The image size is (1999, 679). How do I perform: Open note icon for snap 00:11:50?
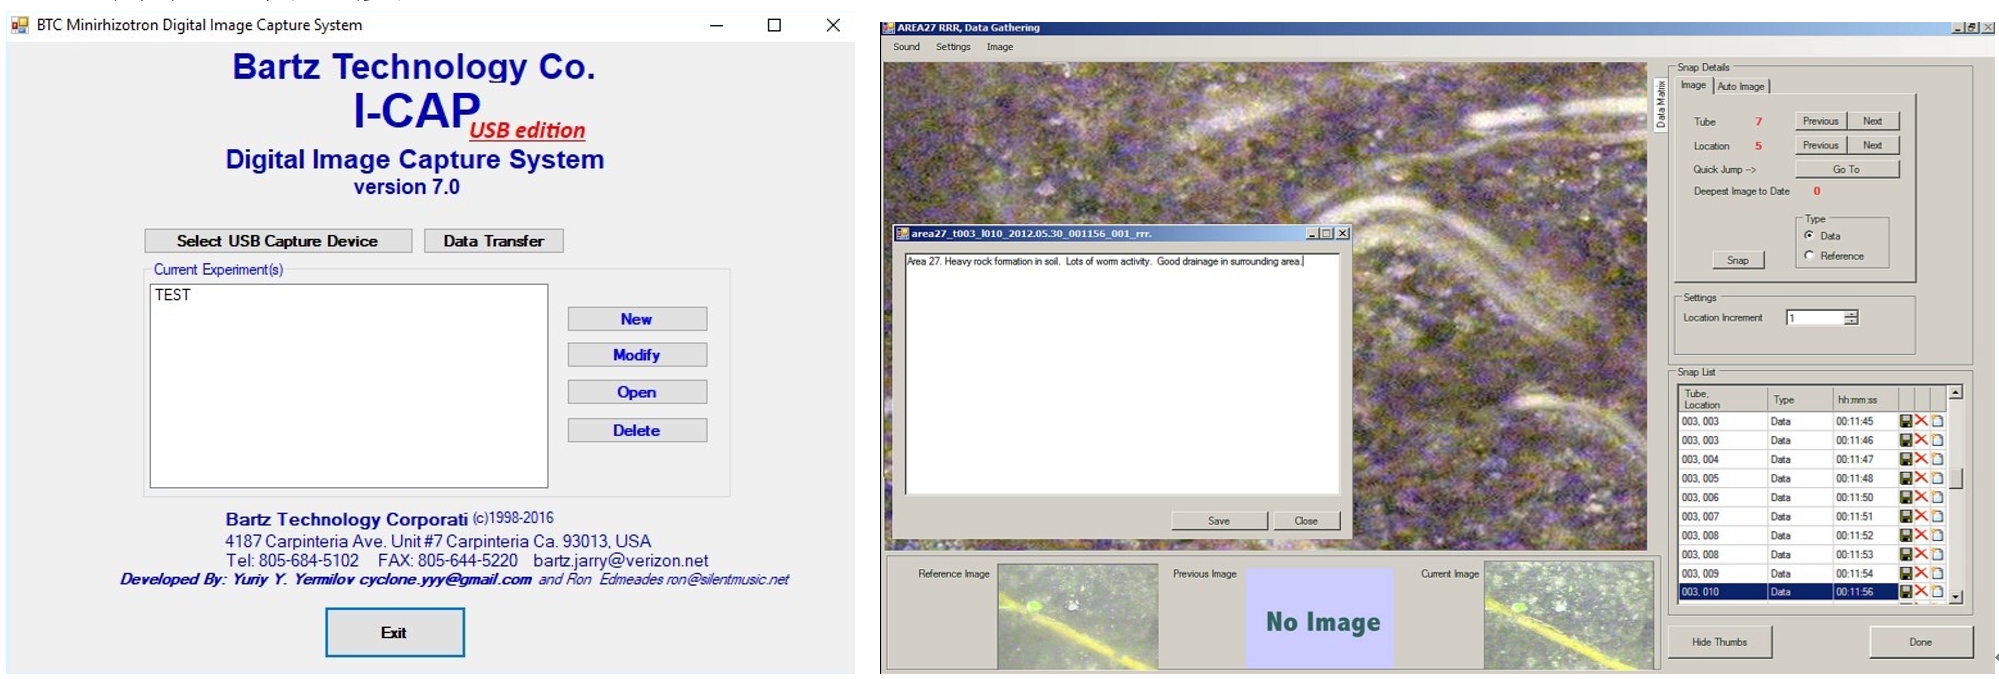click(x=1937, y=497)
